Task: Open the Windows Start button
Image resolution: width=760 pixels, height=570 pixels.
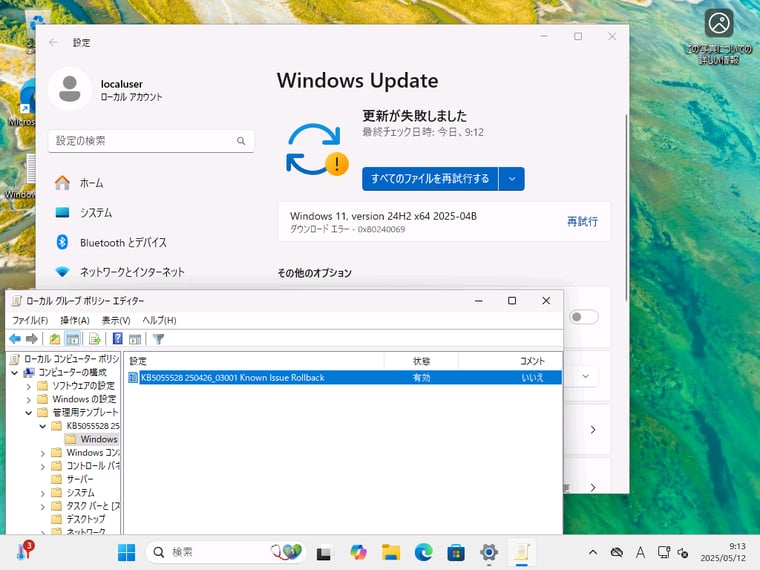Action: pos(127,552)
